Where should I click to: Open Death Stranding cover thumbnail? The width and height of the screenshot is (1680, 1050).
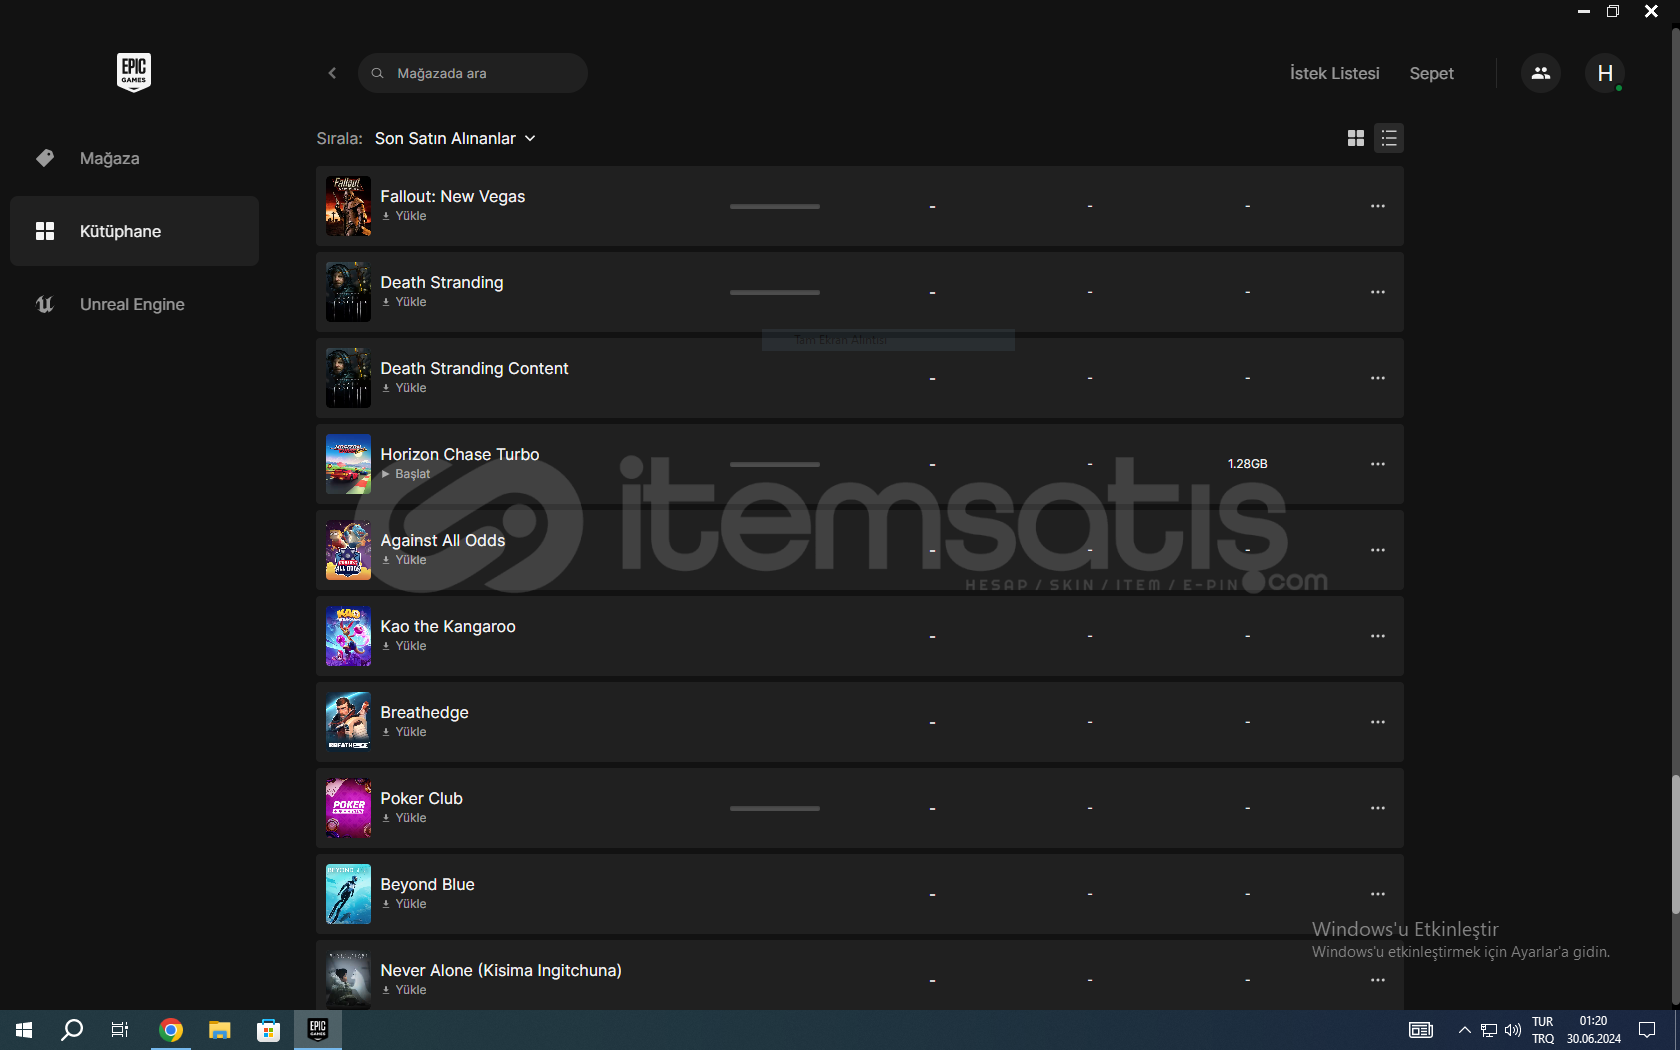click(348, 292)
